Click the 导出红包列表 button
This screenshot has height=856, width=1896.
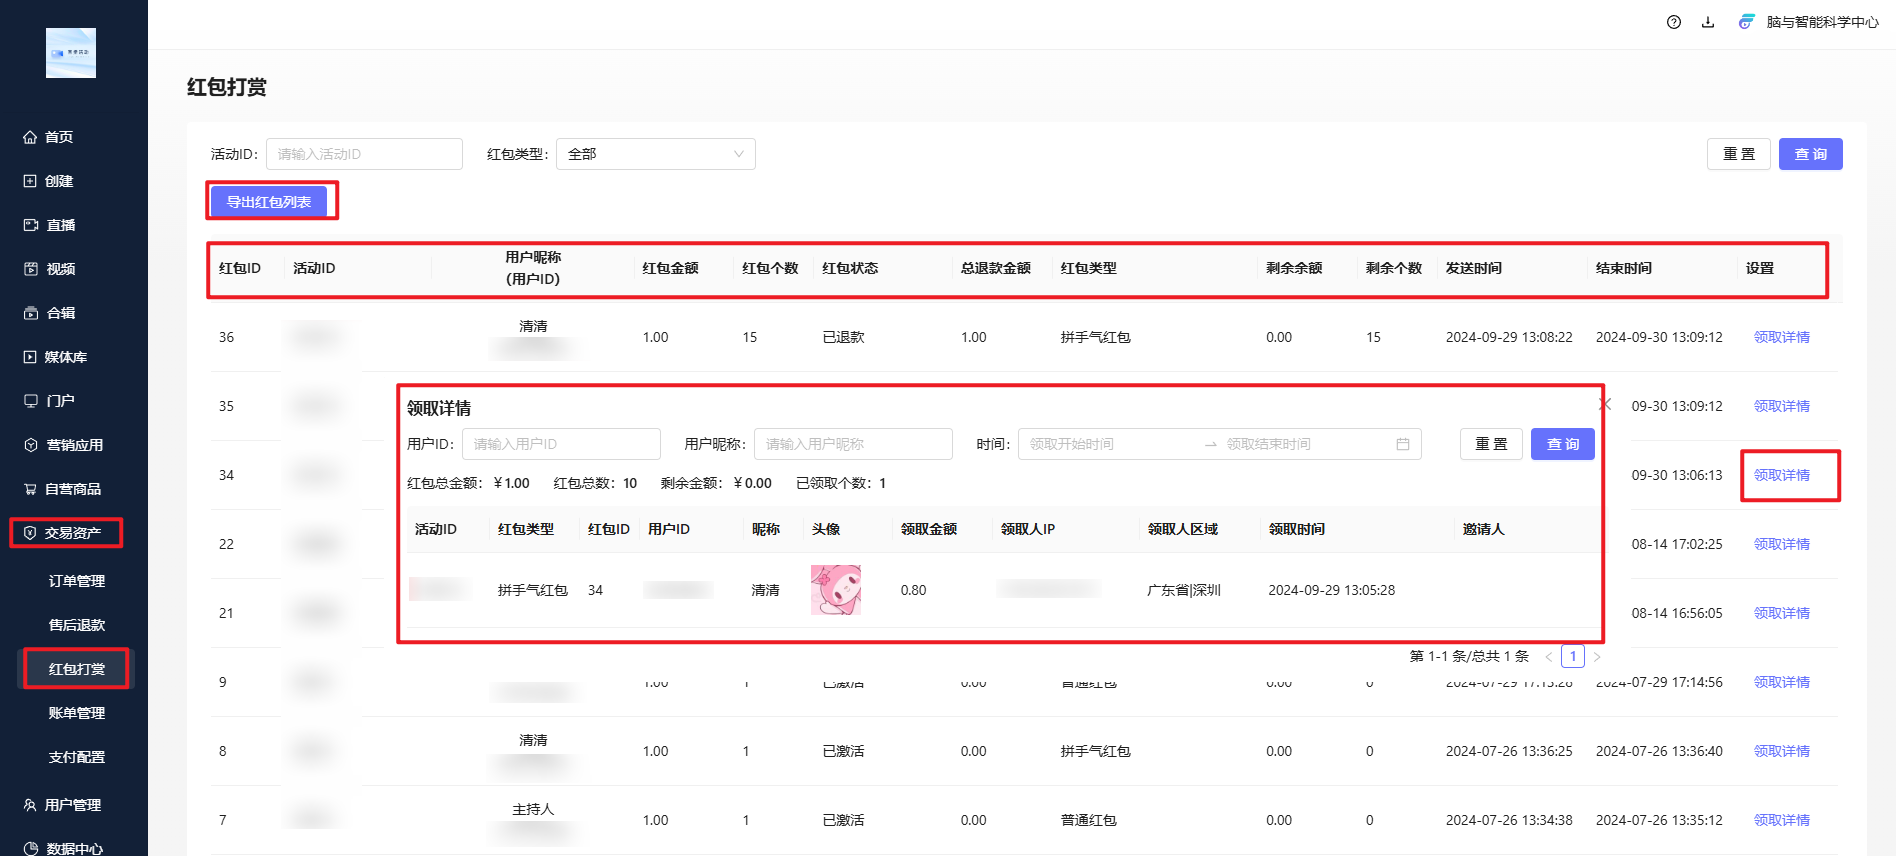[x=269, y=202]
